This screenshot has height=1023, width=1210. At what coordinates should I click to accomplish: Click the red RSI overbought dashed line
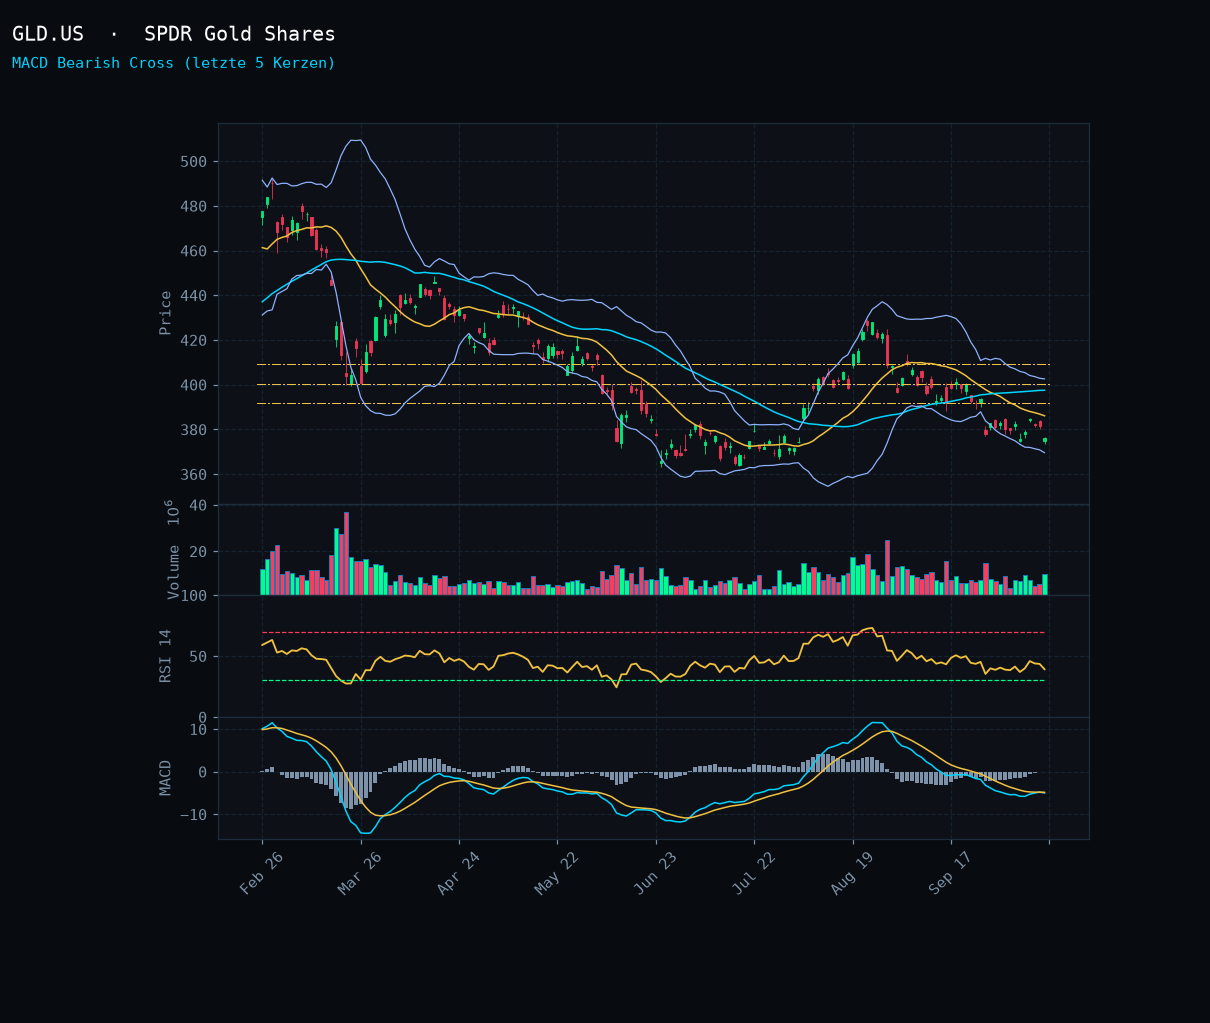point(653,632)
